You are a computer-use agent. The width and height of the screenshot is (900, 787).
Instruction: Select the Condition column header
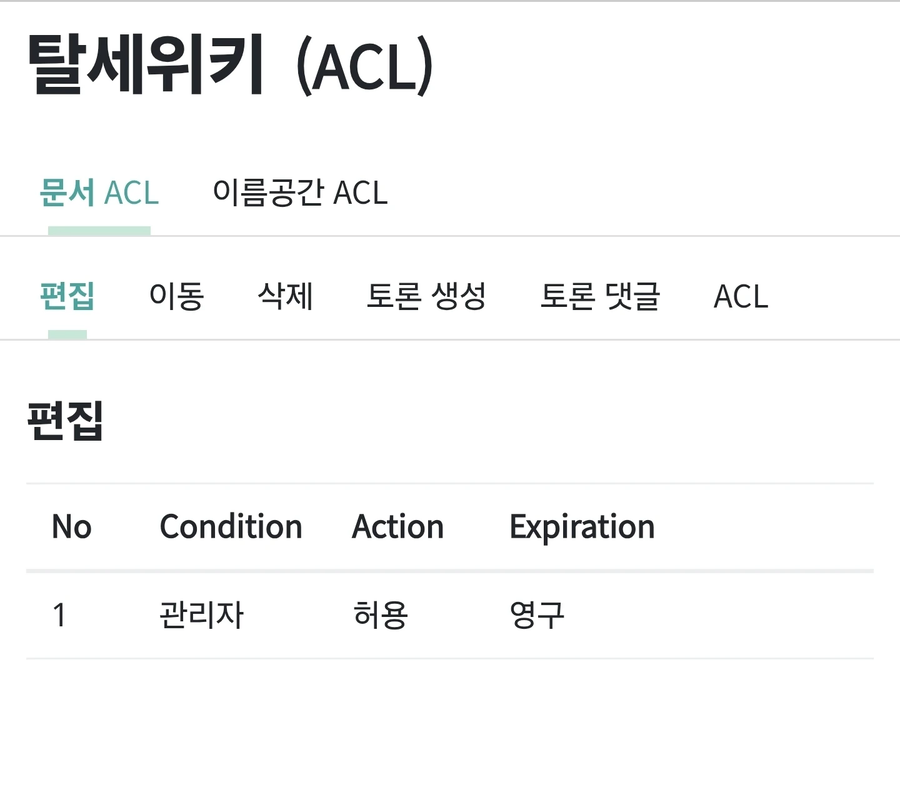tap(231, 527)
